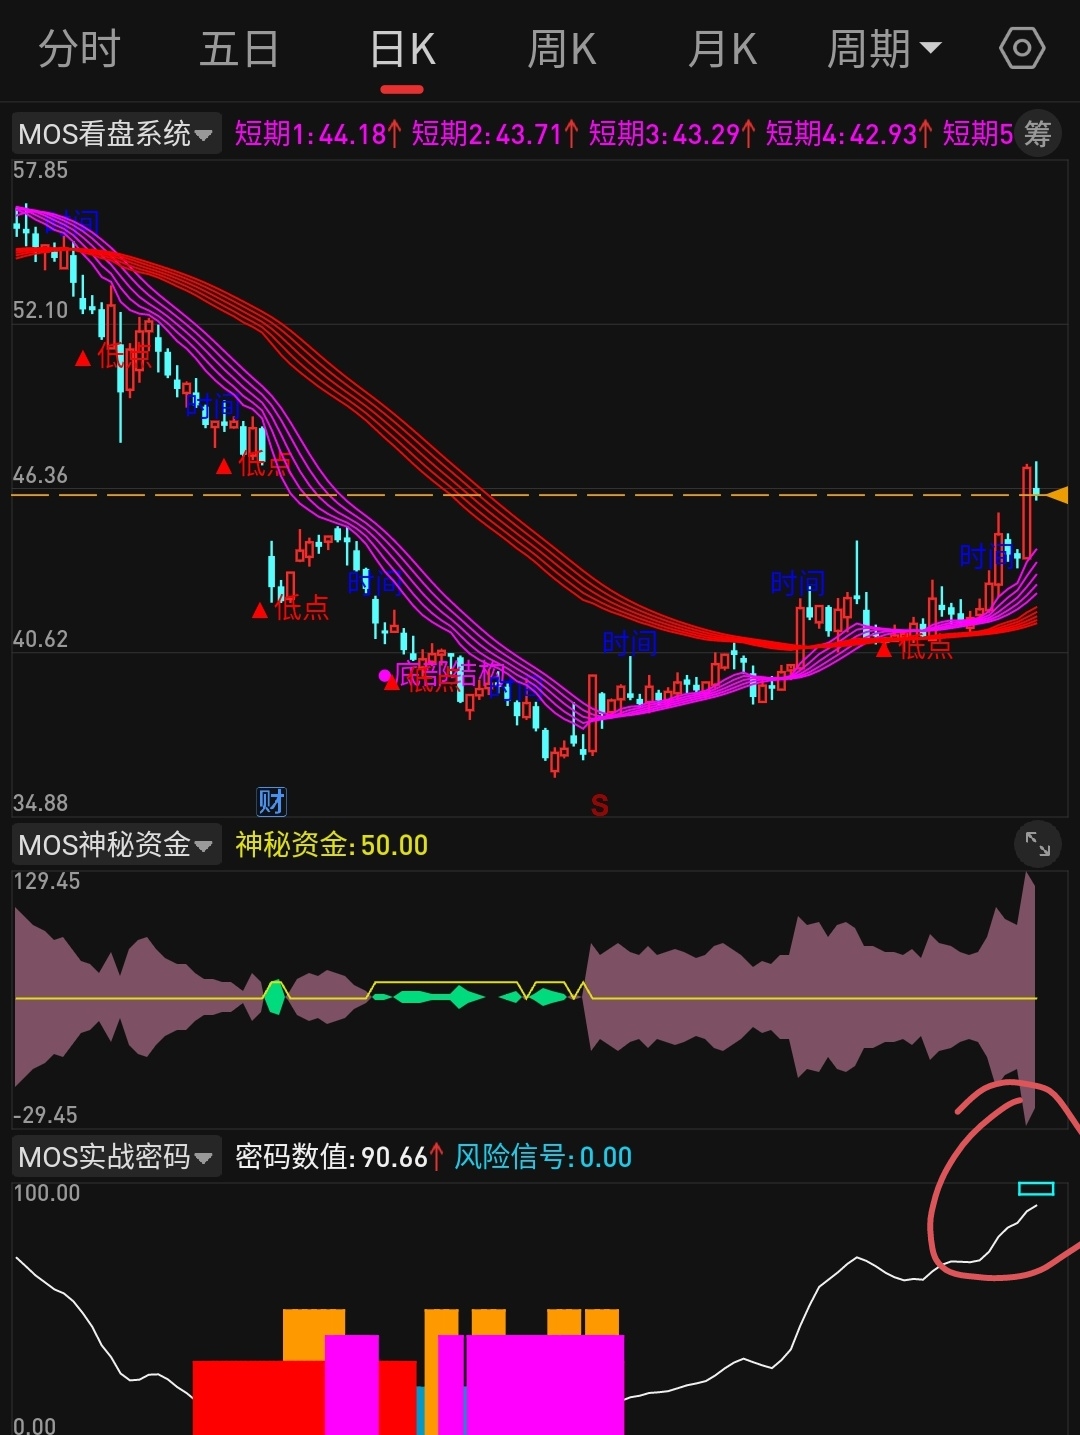Viewport: 1080px width, 1435px height.
Task: Tap the 57.85 price axis label
Action: point(41,170)
